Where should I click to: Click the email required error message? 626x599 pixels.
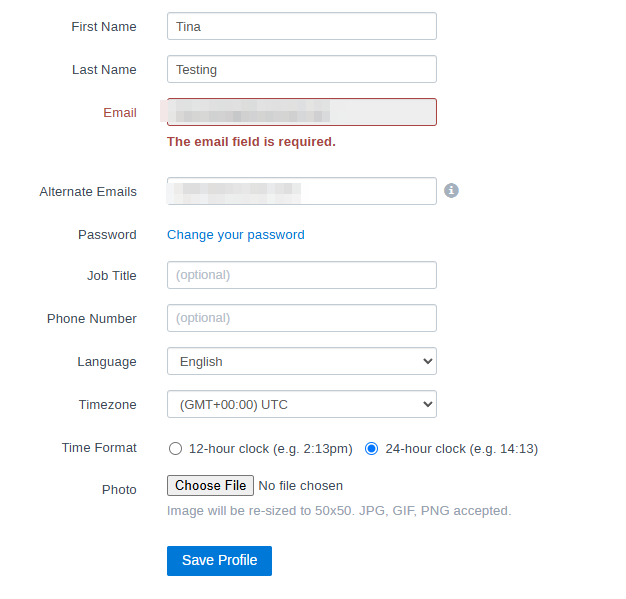click(x=251, y=142)
